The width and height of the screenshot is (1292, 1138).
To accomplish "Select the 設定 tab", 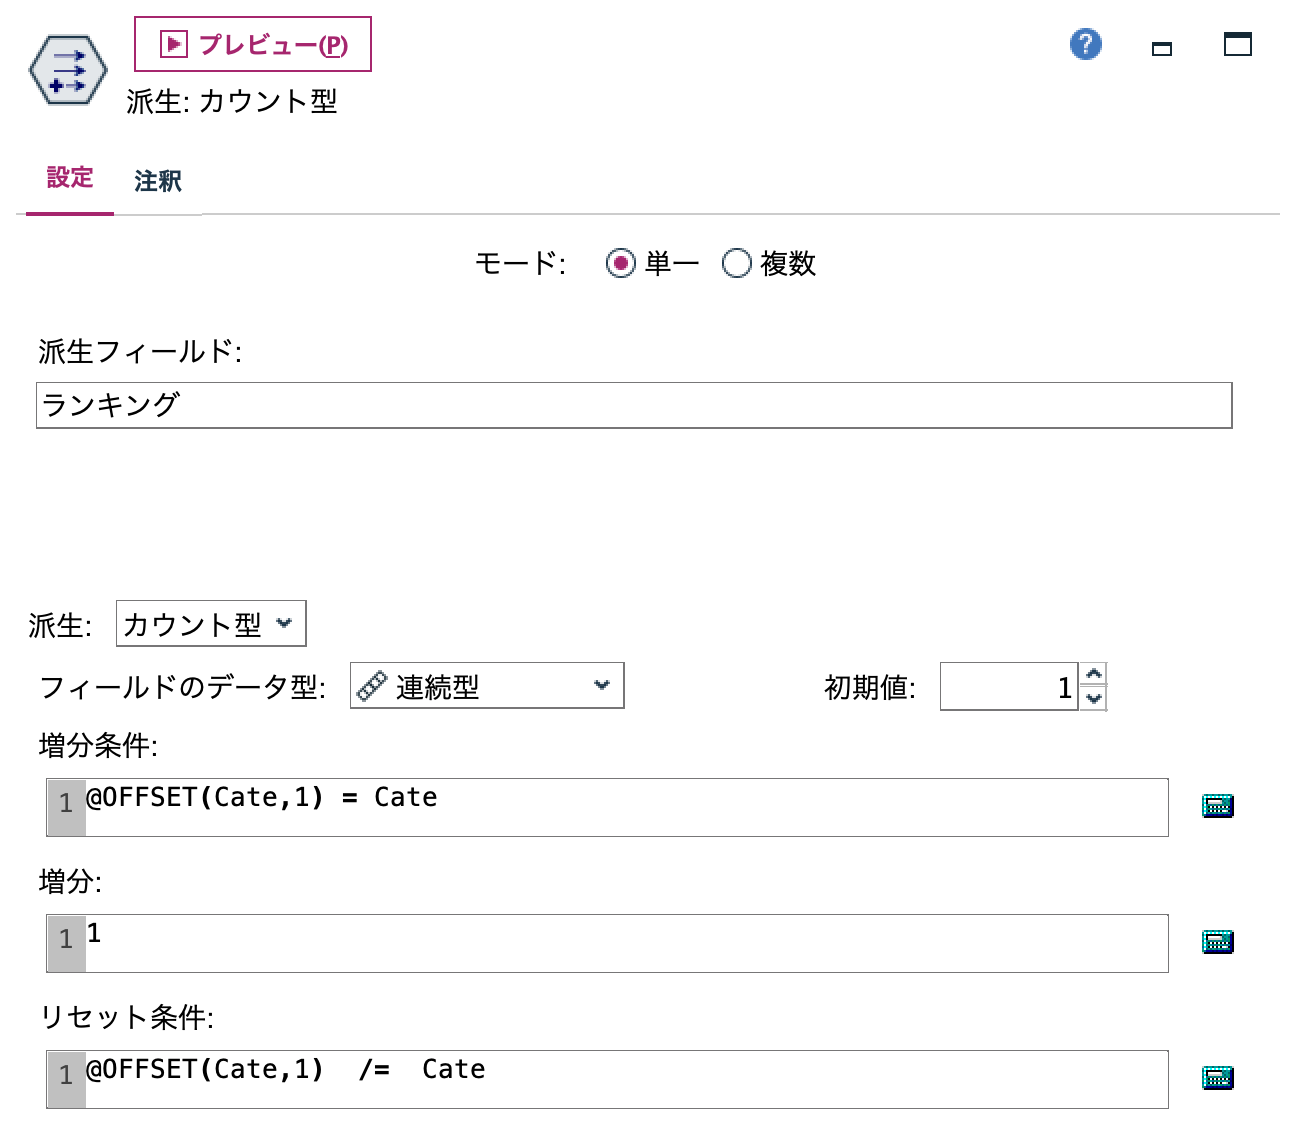I will tap(69, 178).
